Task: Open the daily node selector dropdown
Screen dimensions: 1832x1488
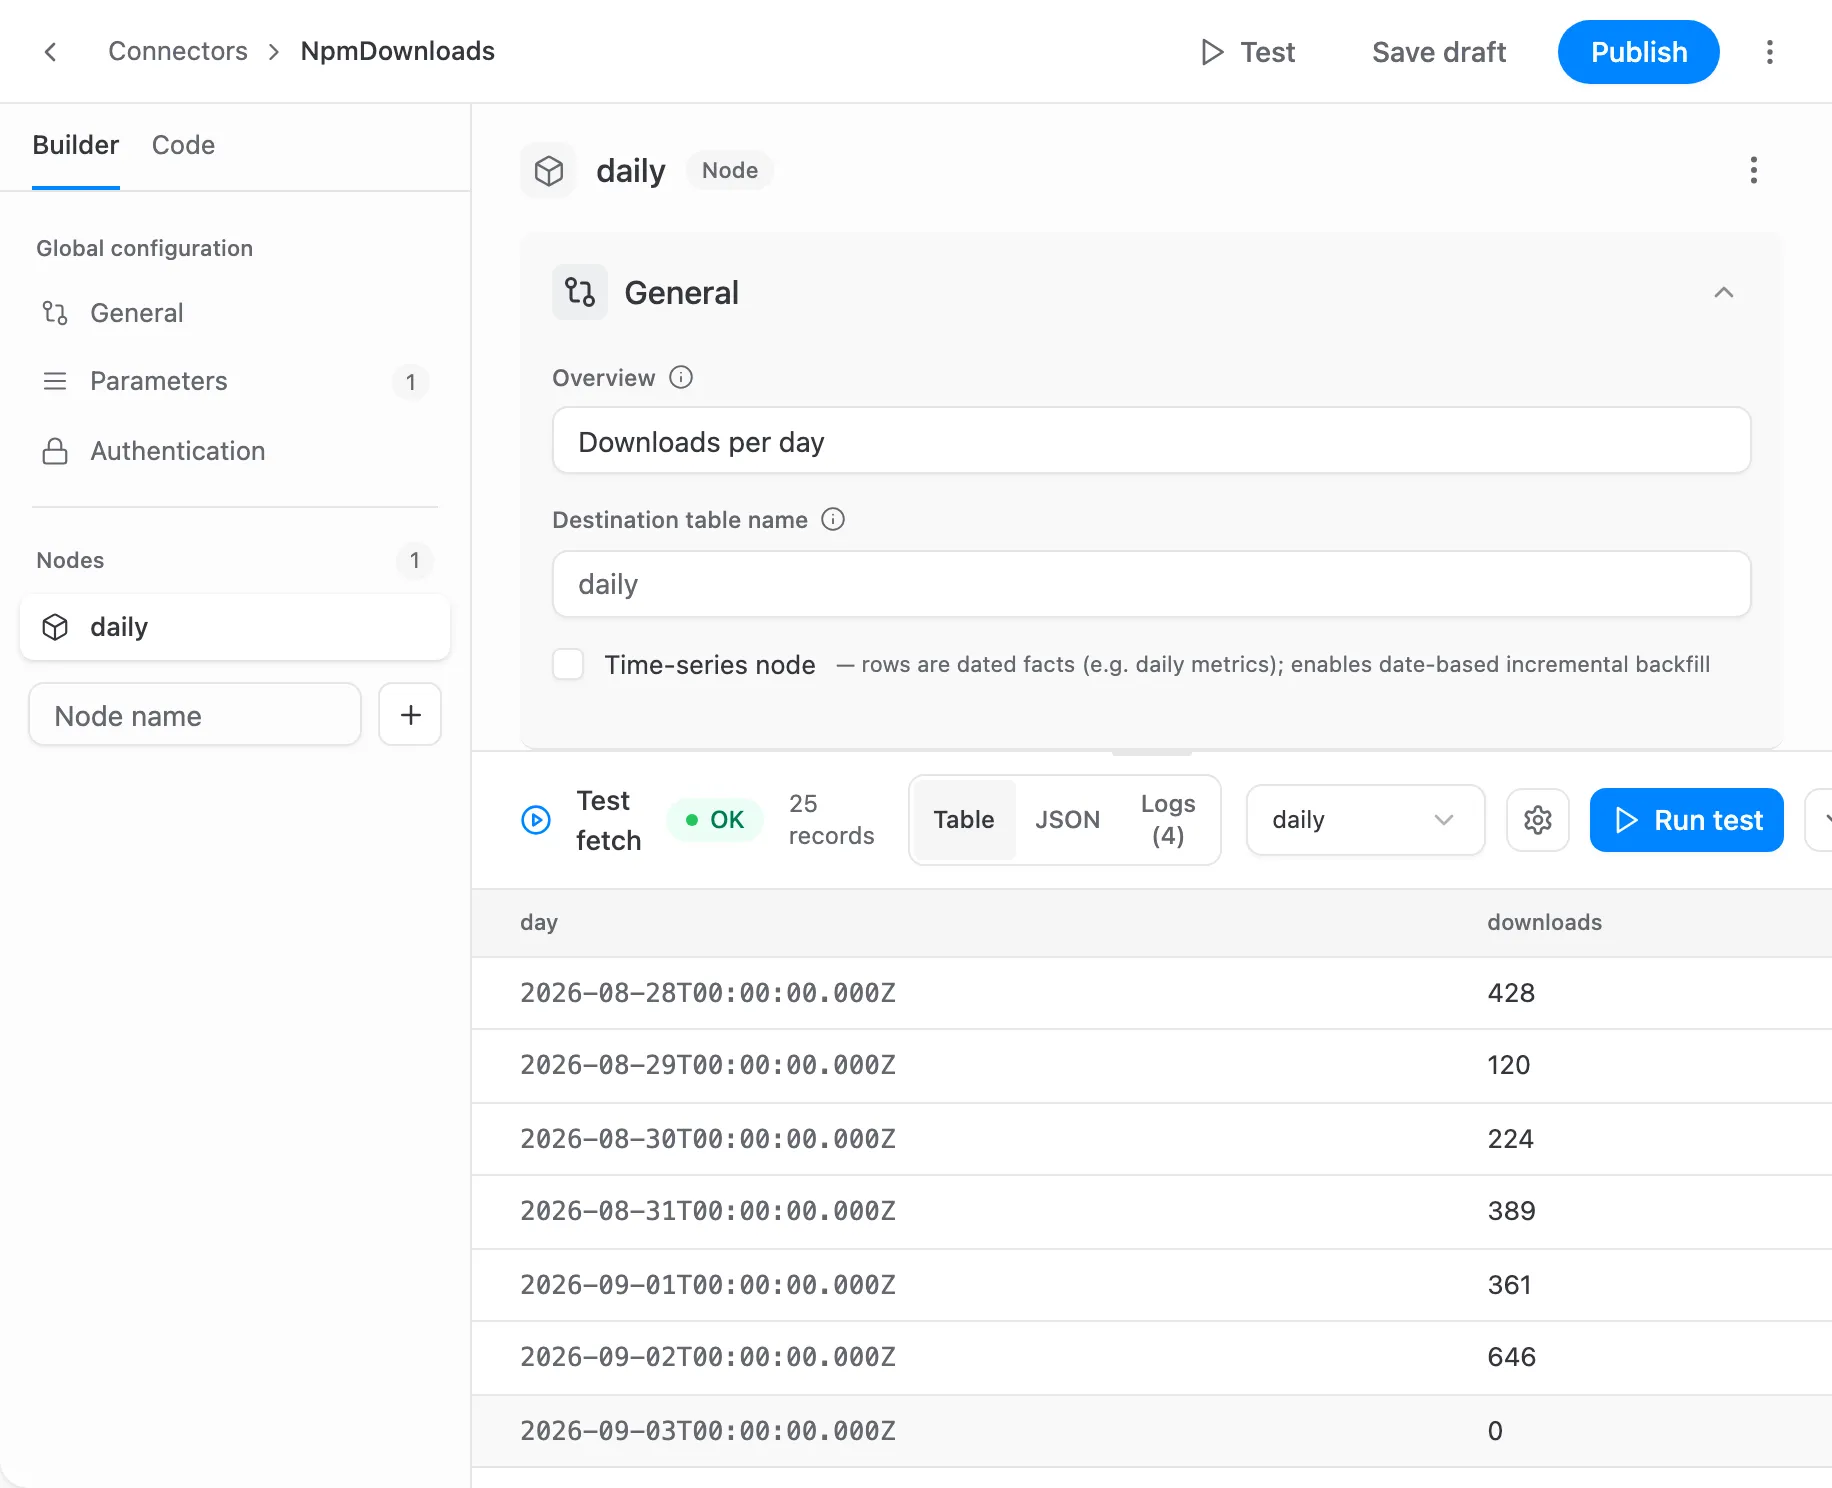Action: [1365, 820]
